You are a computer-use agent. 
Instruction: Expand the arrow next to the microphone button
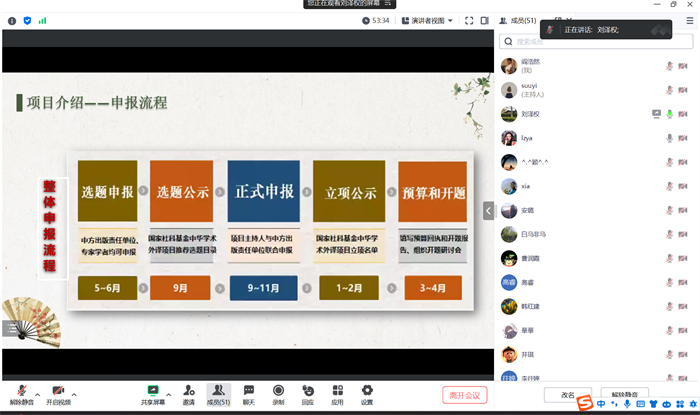click(38, 392)
